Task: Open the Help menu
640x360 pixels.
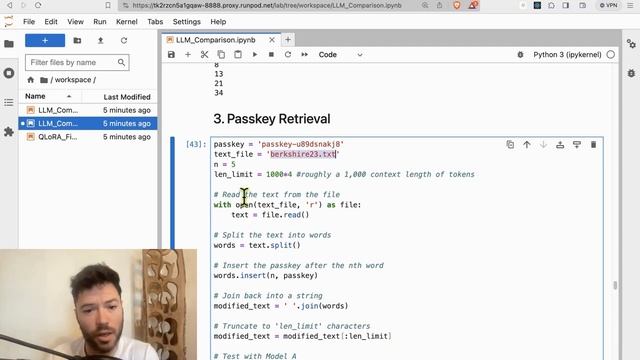Action: click(218, 22)
